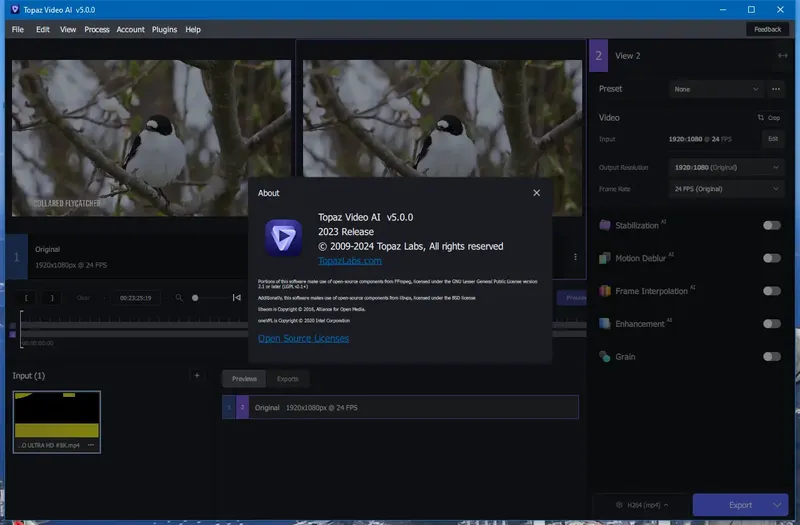Switch on the Grain filter
Image resolution: width=800 pixels, height=525 pixels.
(771, 356)
